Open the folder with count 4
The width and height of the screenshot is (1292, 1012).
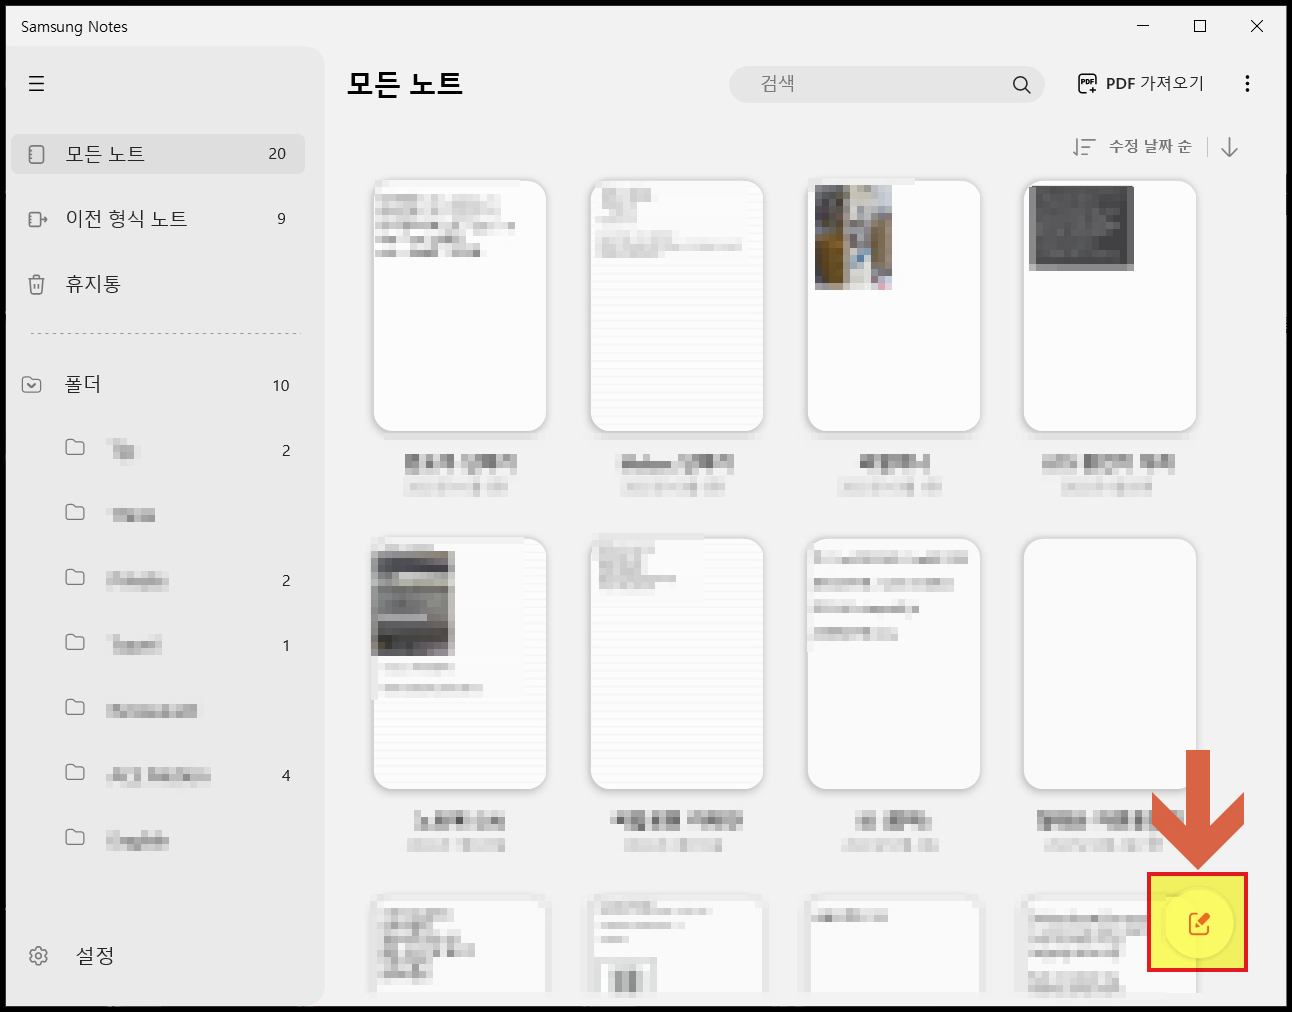point(180,775)
